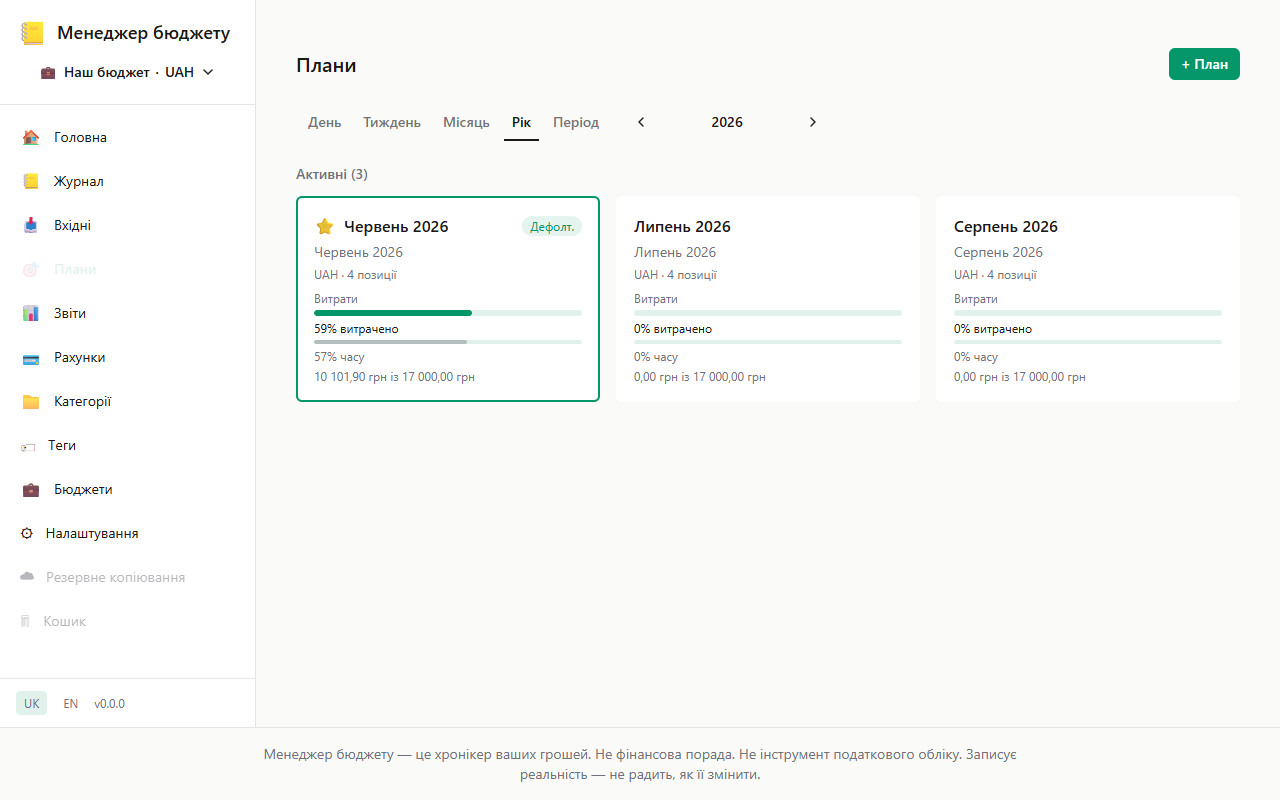Click the 57% часу text
The height and width of the screenshot is (800, 1280).
339,357
